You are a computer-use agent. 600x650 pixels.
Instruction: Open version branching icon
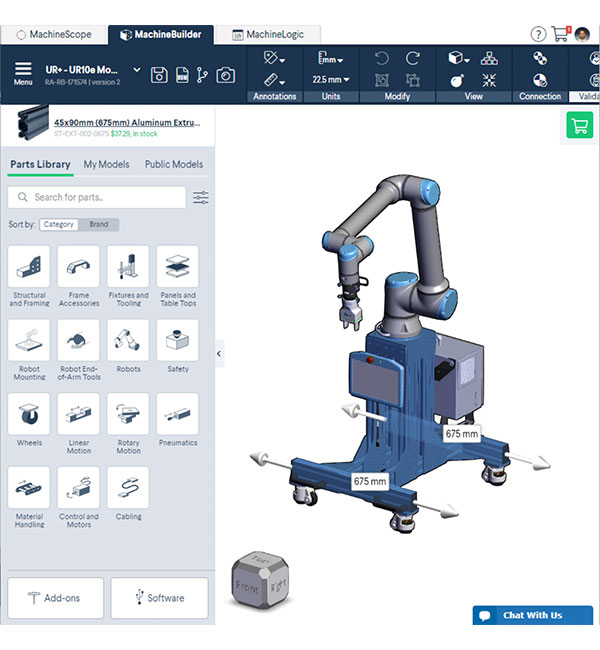click(202, 75)
